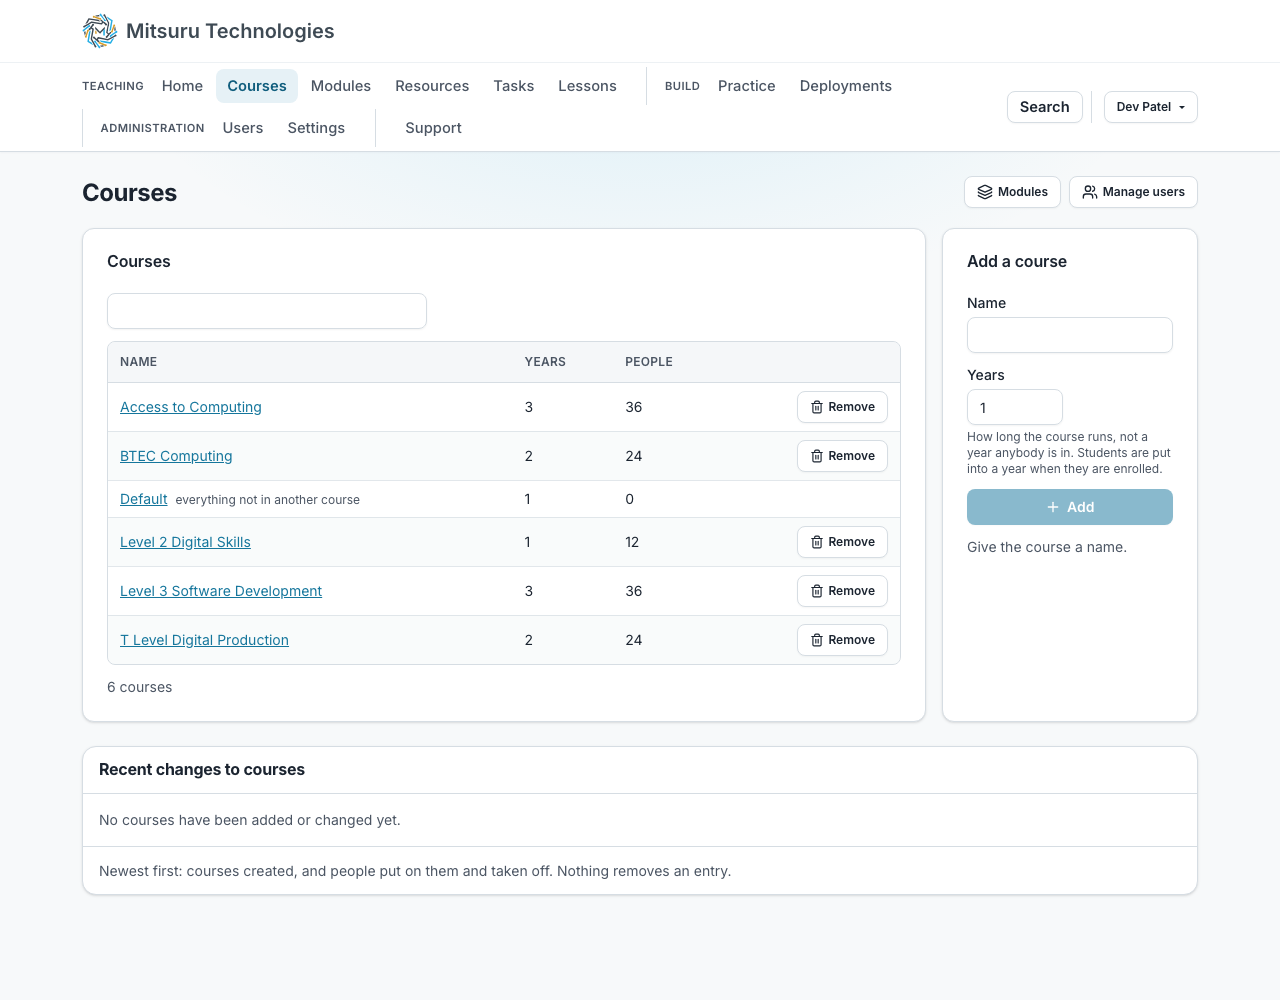Click trash icon for T Level Digital Production
The width and height of the screenshot is (1280, 1000).
click(817, 640)
